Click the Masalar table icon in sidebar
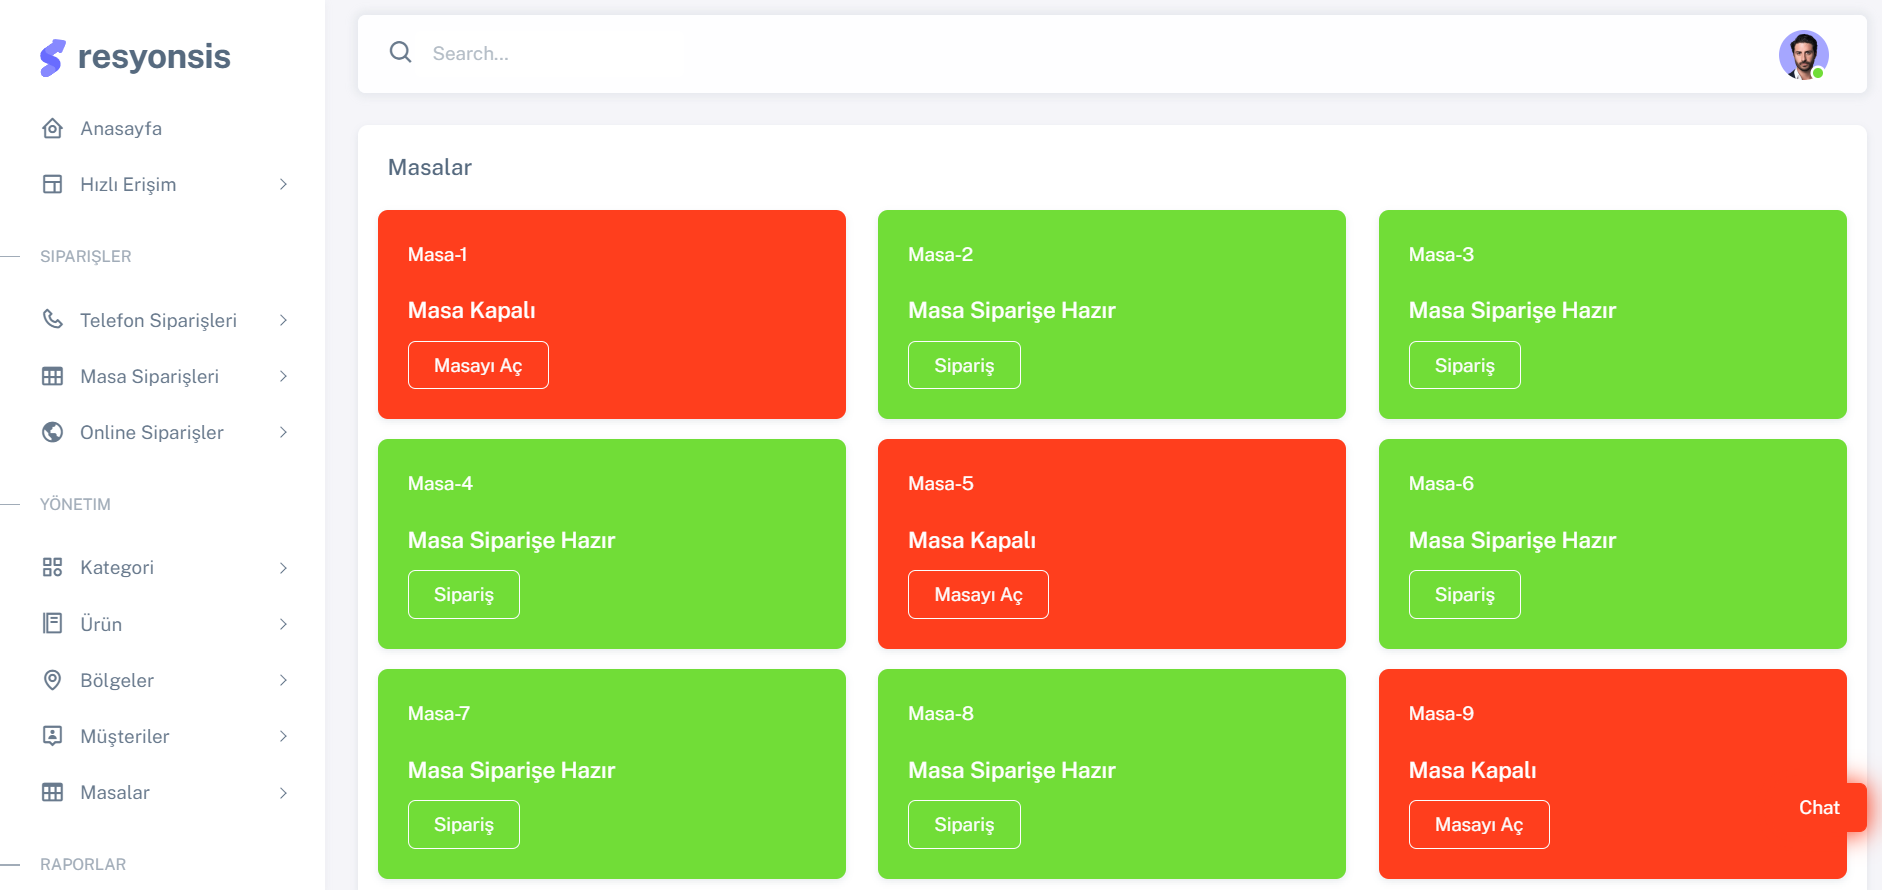Image resolution: width=1882 pixels, height=890 pixels. pos(53,792)
